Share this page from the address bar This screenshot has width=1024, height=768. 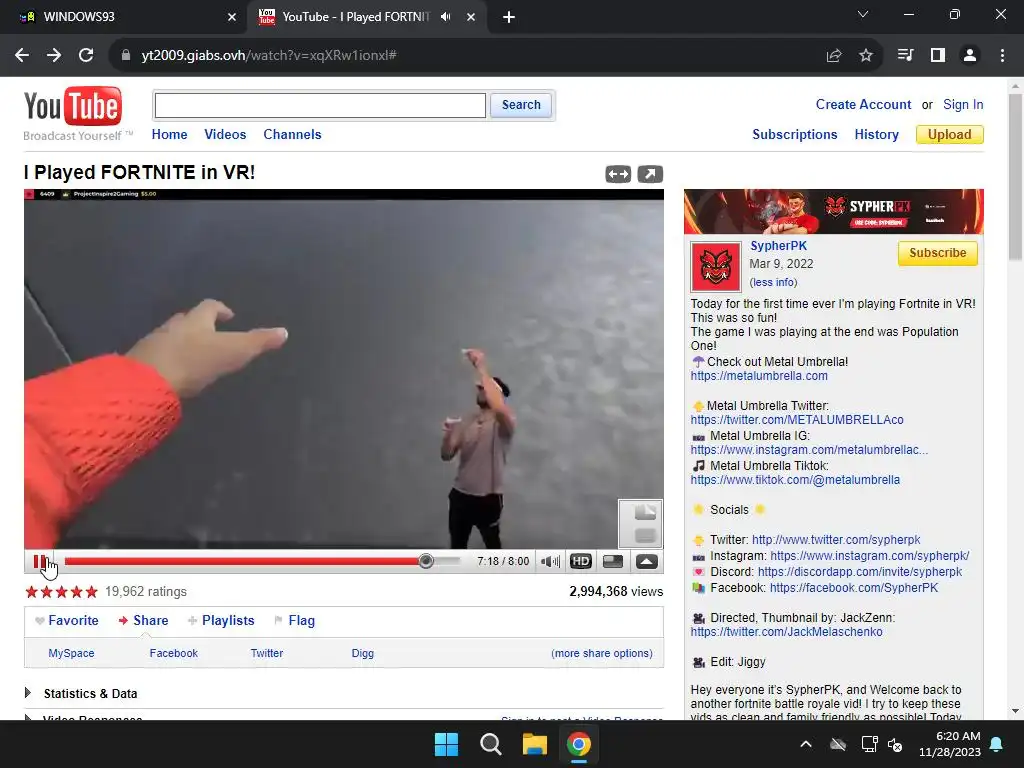(x=833, y=56)
